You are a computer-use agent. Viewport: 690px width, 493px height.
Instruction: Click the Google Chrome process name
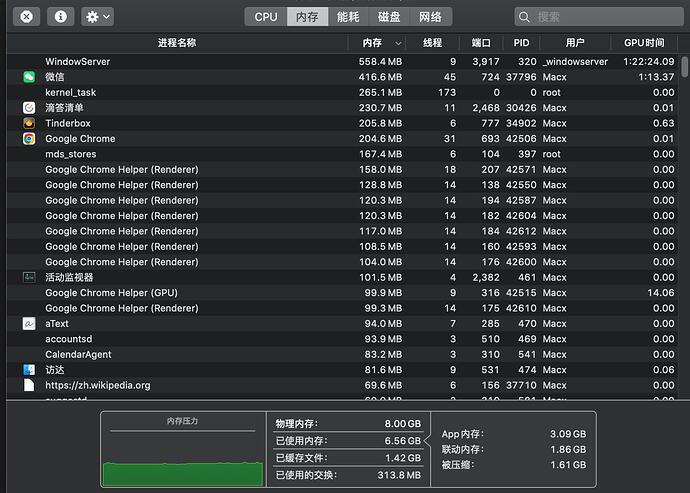80,139
